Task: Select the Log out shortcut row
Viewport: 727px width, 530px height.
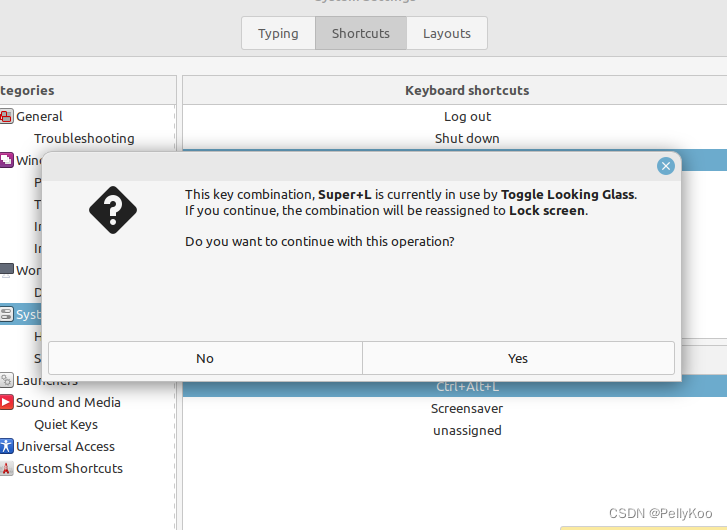Action: point(455,116)
